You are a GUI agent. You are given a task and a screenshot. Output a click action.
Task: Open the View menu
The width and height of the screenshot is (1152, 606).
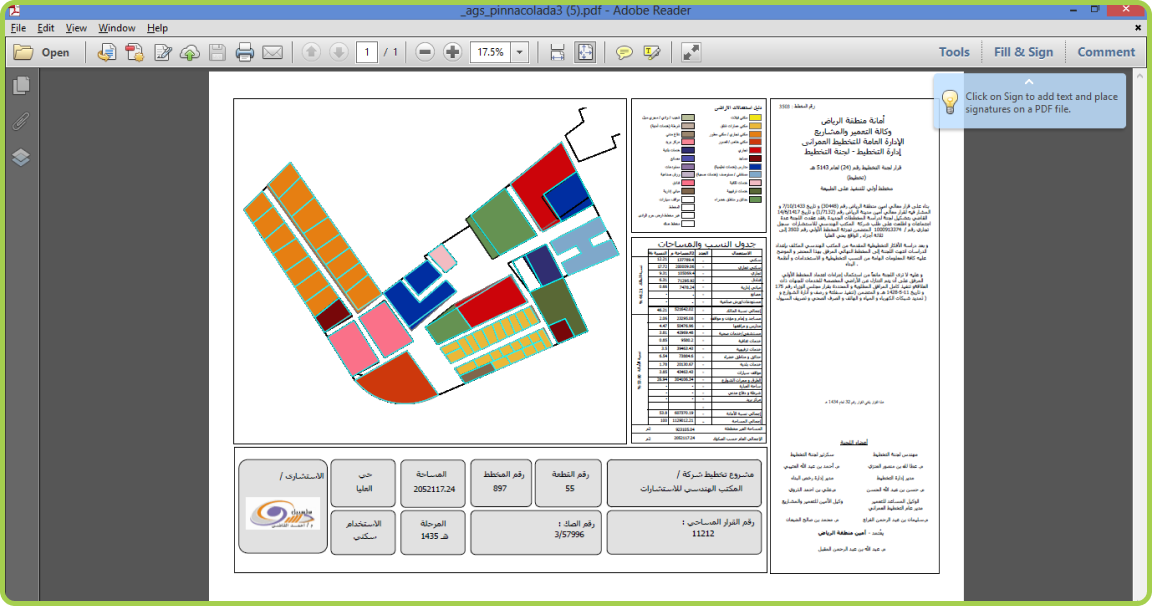76,28
